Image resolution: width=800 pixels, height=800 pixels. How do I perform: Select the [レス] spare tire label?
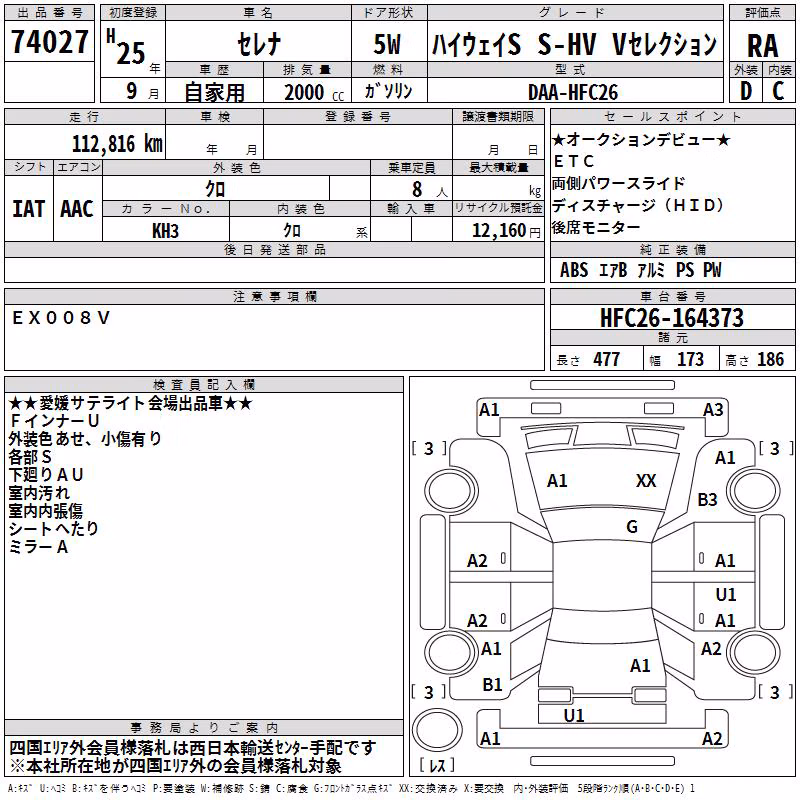tap(437, 765)
